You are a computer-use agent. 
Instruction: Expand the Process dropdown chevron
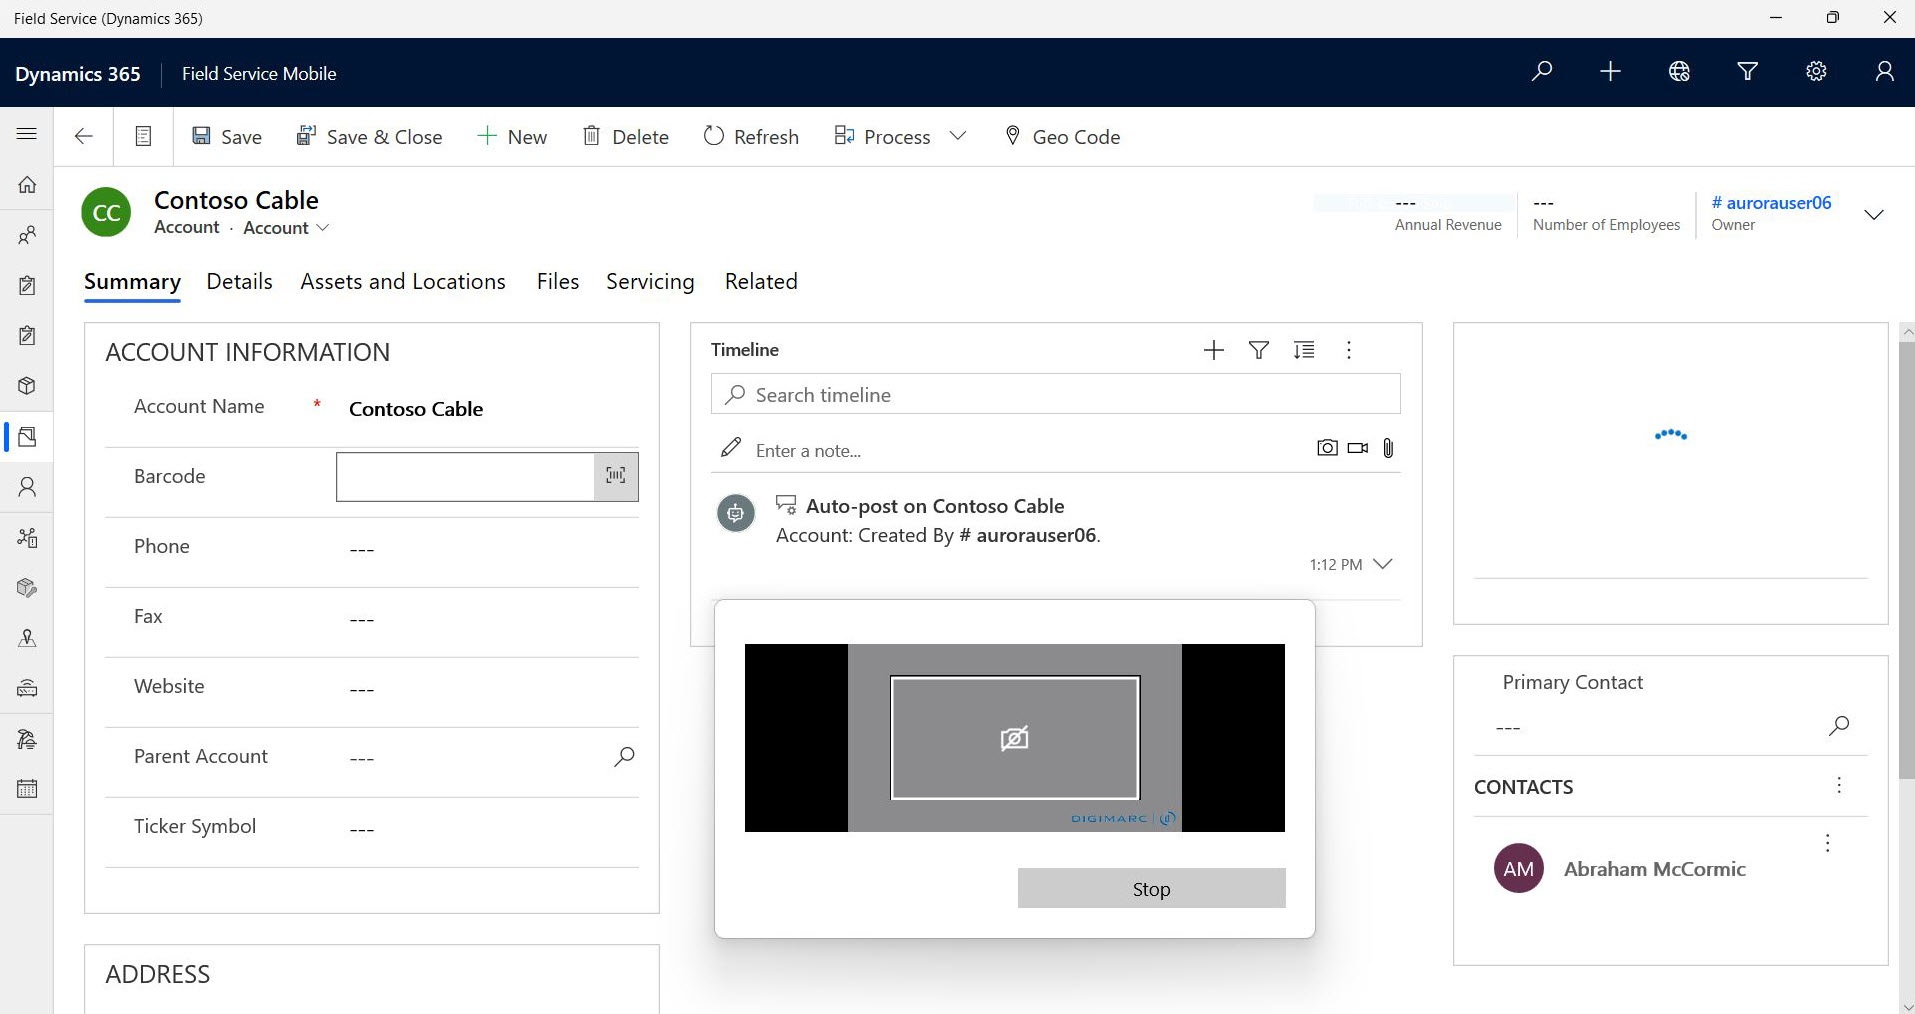(x=958, y=136)
